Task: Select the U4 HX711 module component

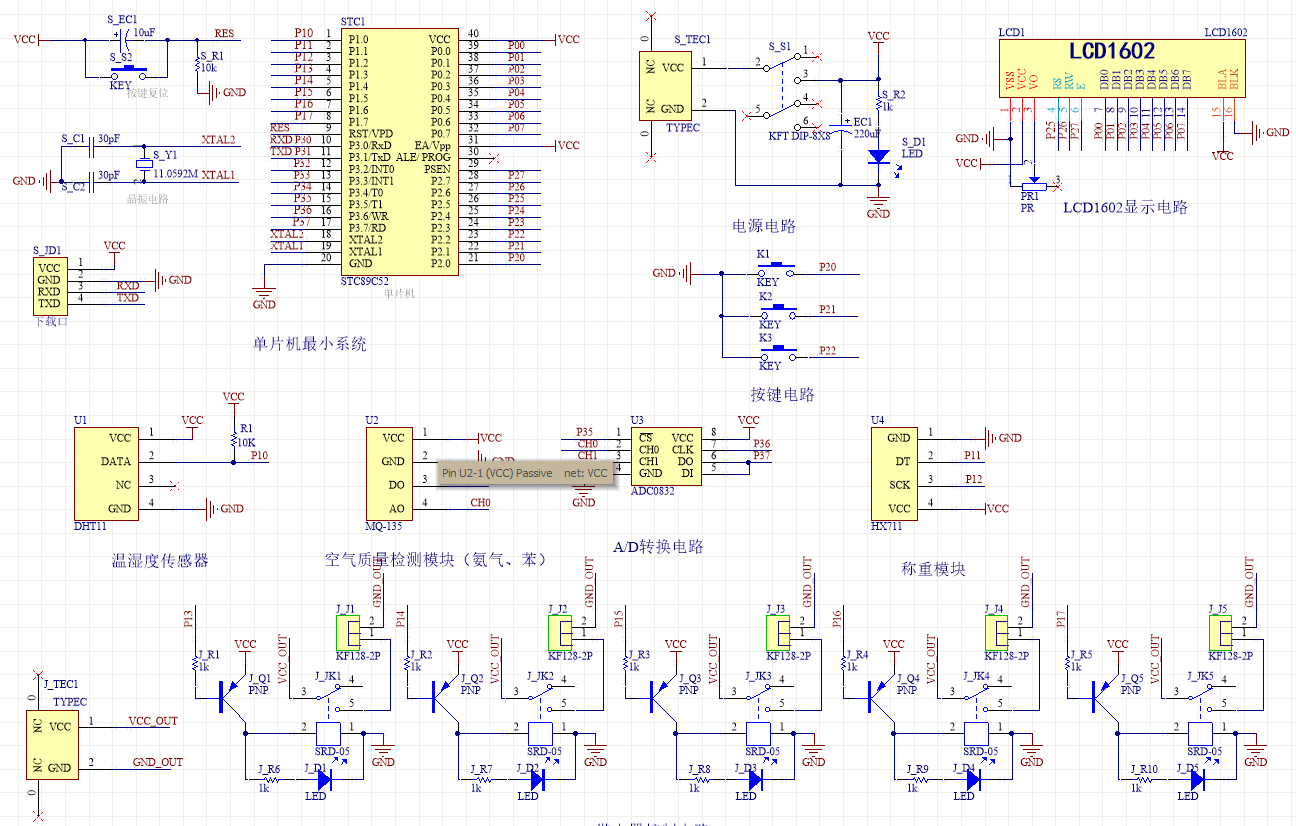Action: pyautogui.click(x=894, y=473)
